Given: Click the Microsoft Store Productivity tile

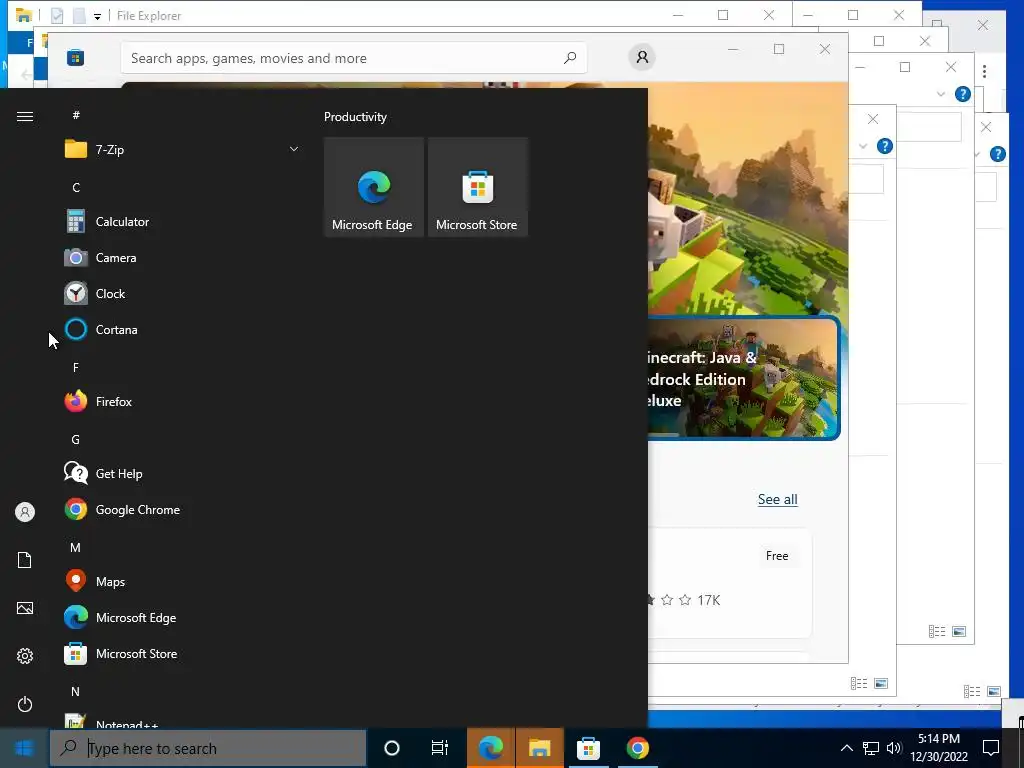Looking at the screenshot, I should [477, 187].
